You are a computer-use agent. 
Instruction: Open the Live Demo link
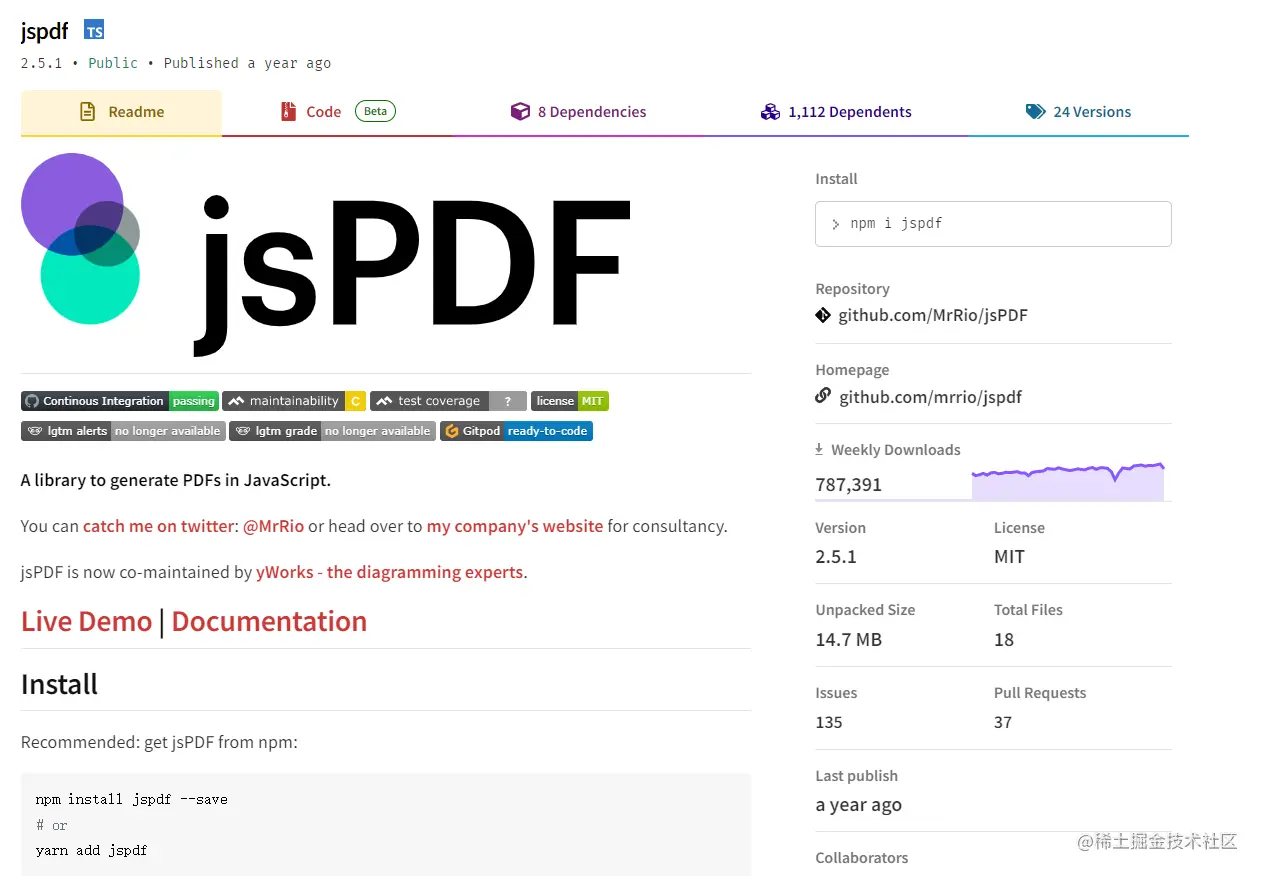point(87,621)
